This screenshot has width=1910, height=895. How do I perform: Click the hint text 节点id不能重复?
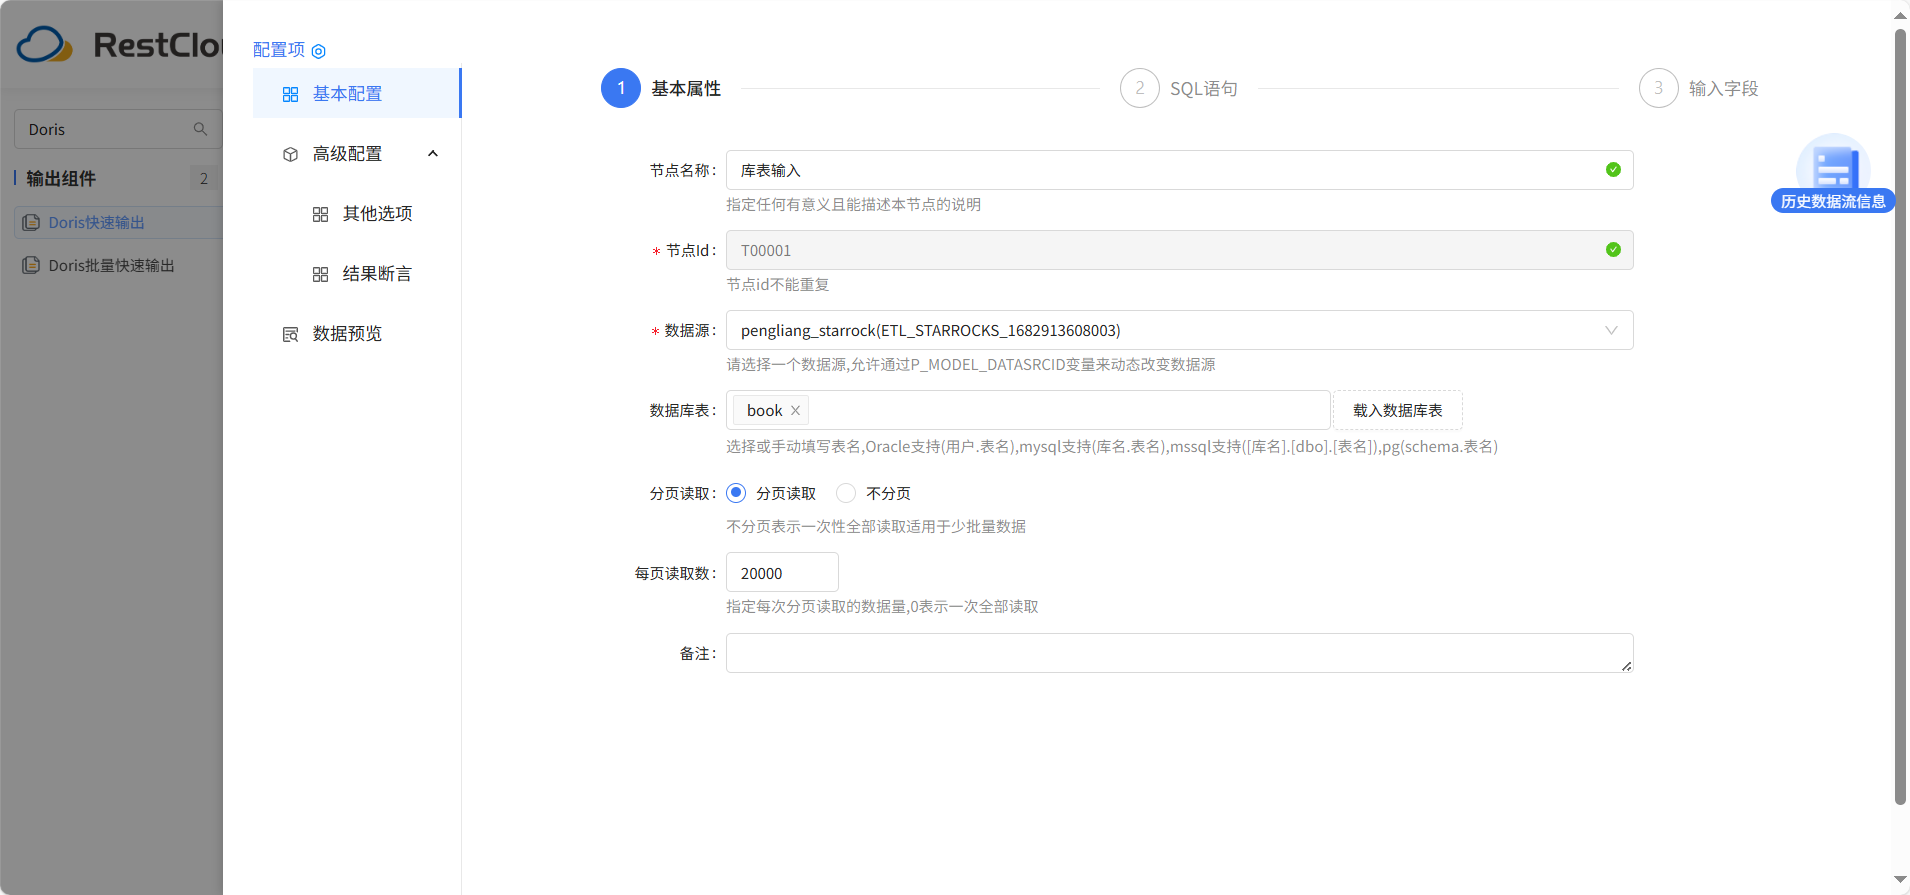(x=777, y=284)
